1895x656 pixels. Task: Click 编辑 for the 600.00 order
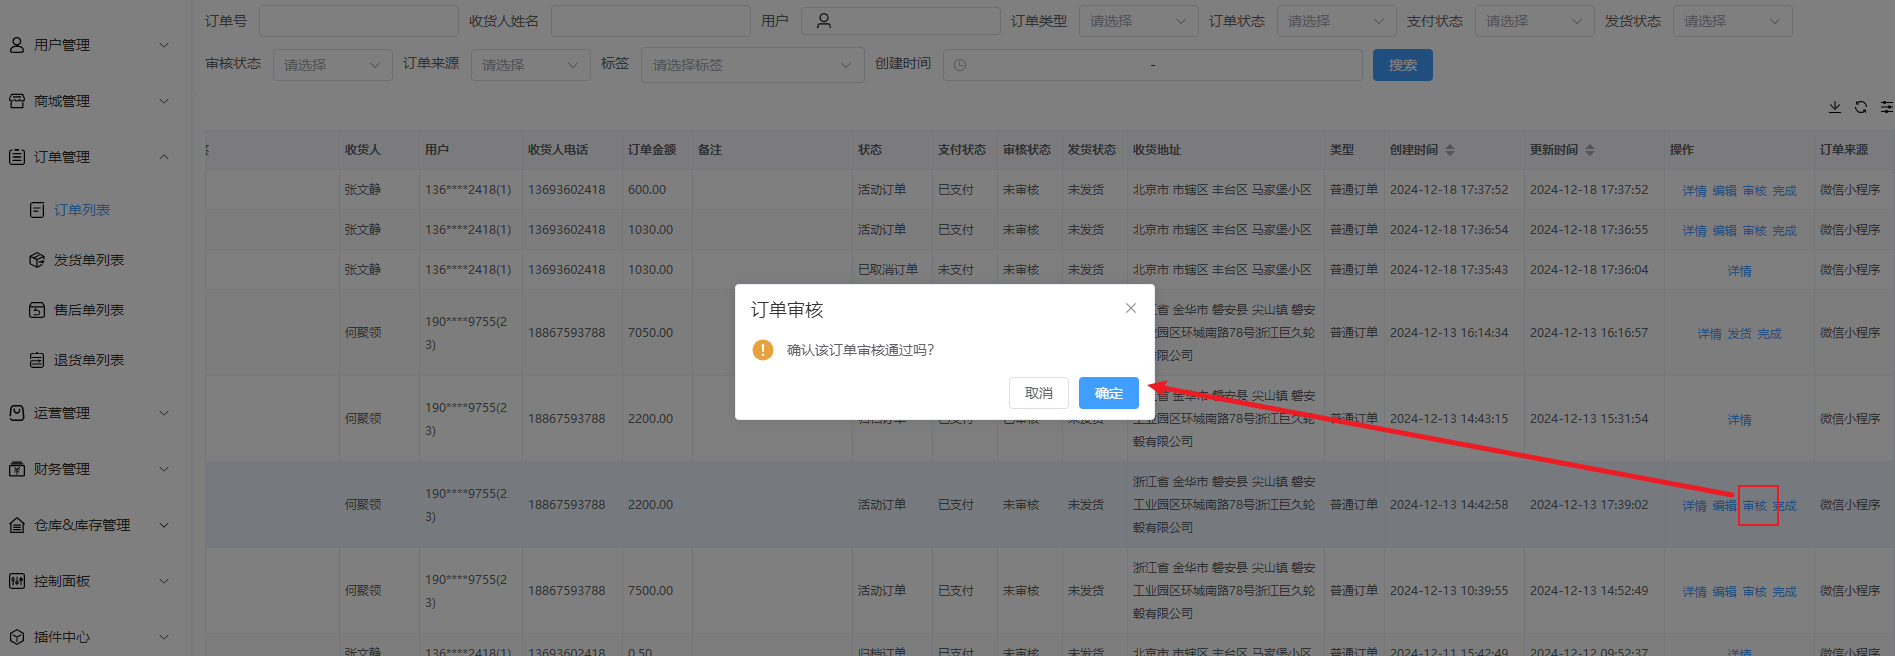1724,191
